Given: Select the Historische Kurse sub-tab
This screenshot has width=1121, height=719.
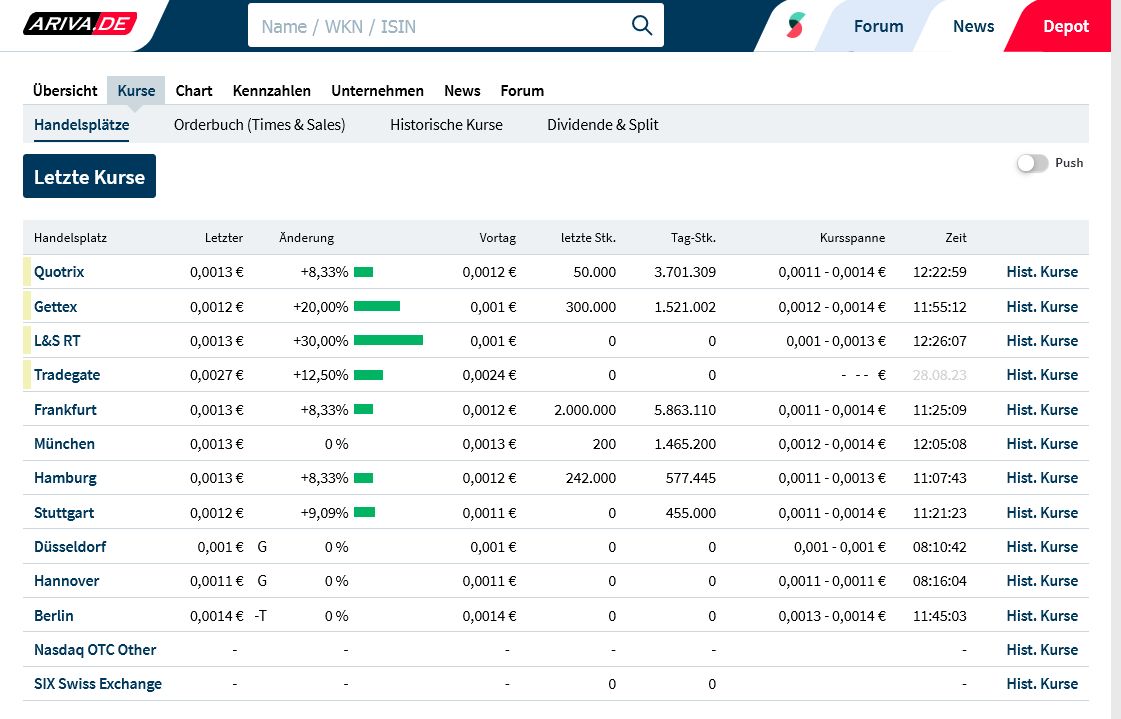Looking at the screenshot, I should click(x=446, y=125).
